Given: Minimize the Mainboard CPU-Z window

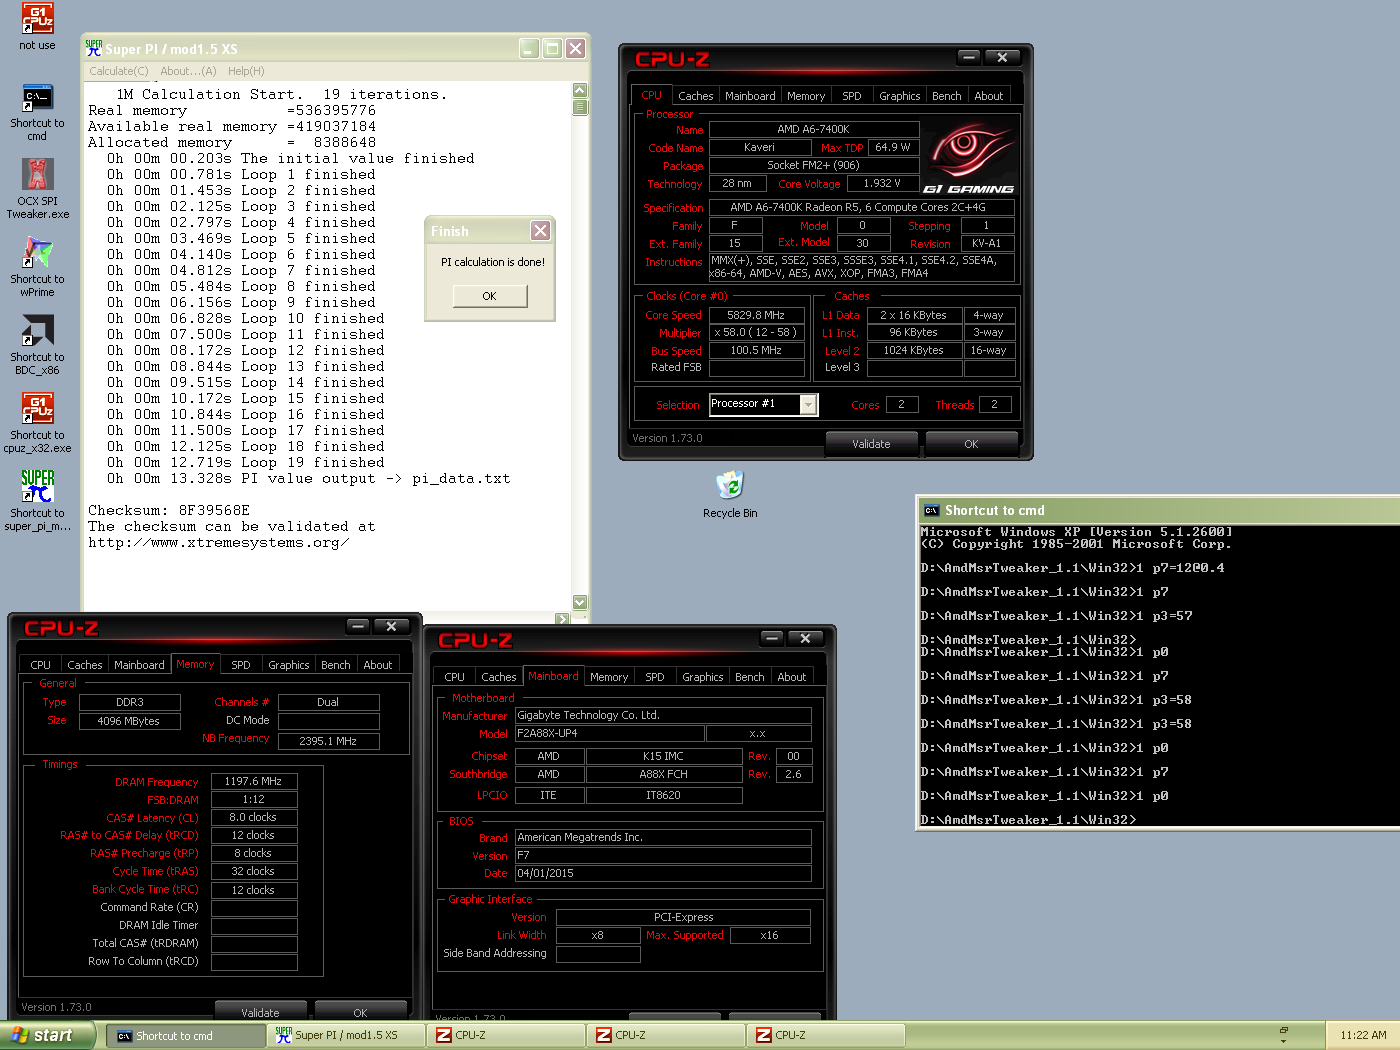Looking at the screenshot, I should click(x=771, y=638).
